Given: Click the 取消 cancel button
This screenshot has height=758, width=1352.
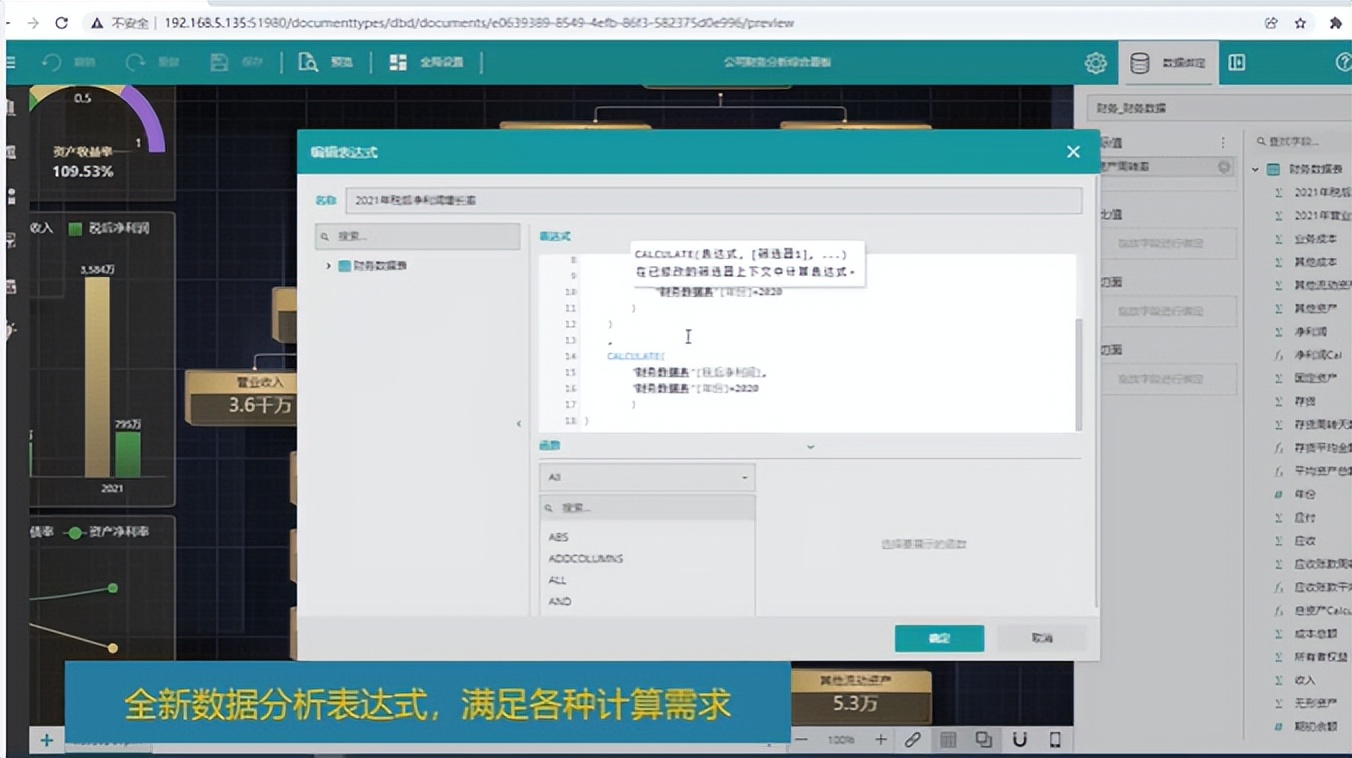Looking at the screenshot, I should [1040, 637].
